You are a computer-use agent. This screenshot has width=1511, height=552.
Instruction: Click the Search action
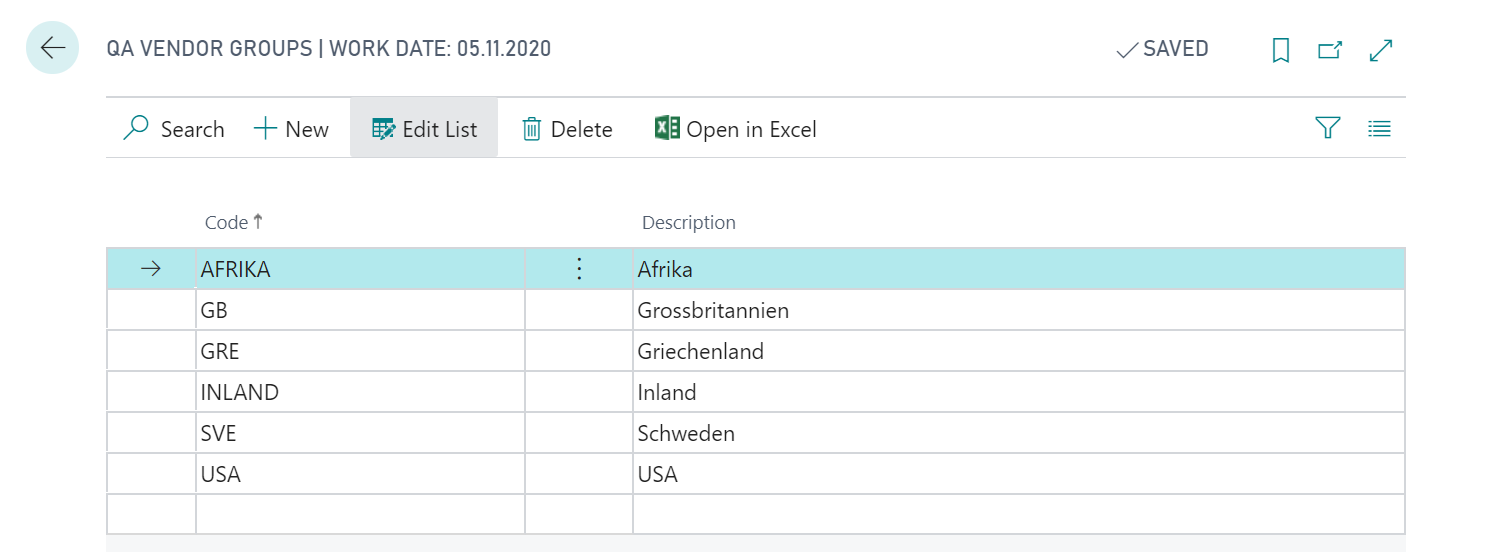click(174, 129)
